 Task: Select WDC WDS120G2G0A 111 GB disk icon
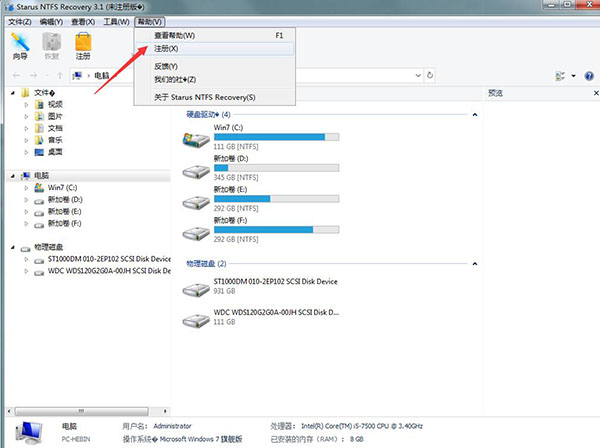[196, 321]
